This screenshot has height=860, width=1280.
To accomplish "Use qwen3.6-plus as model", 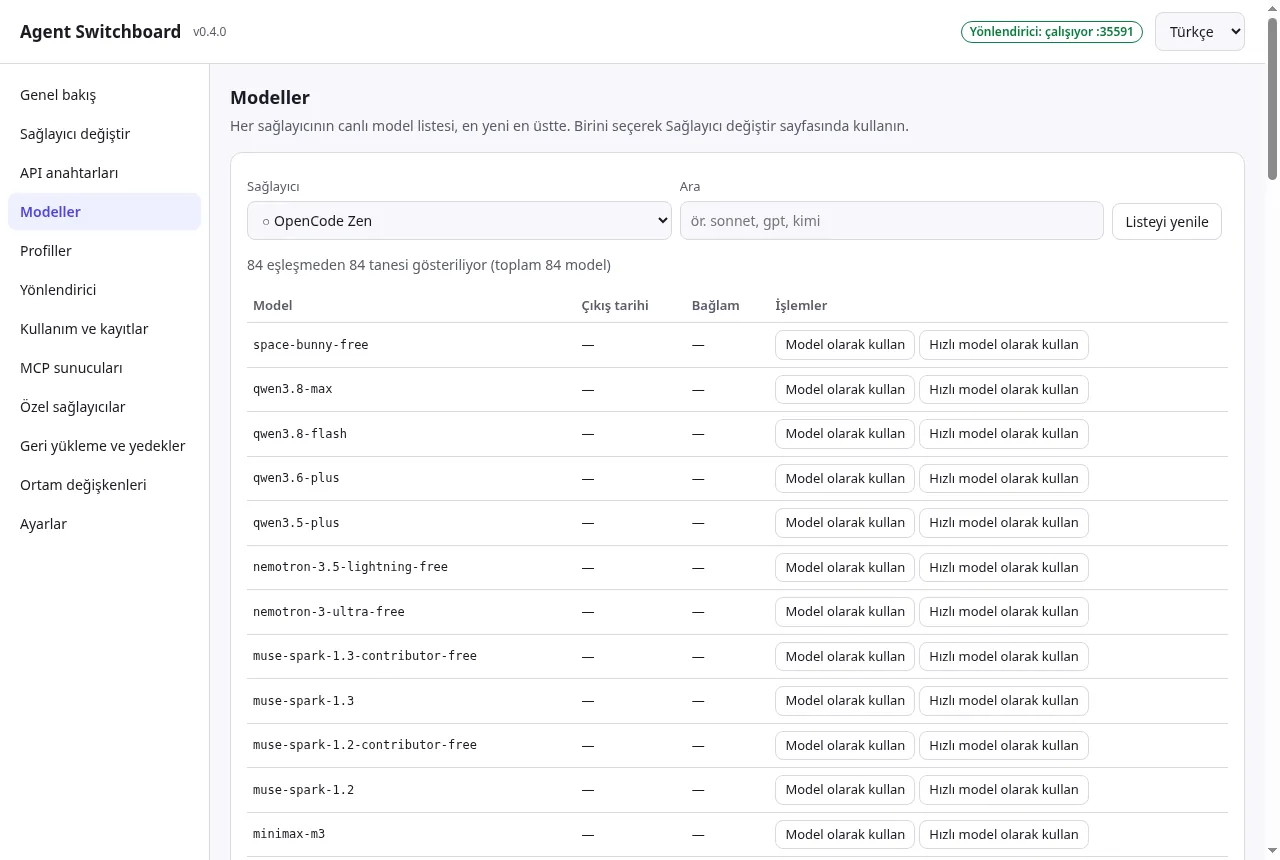I will [845, 478].
